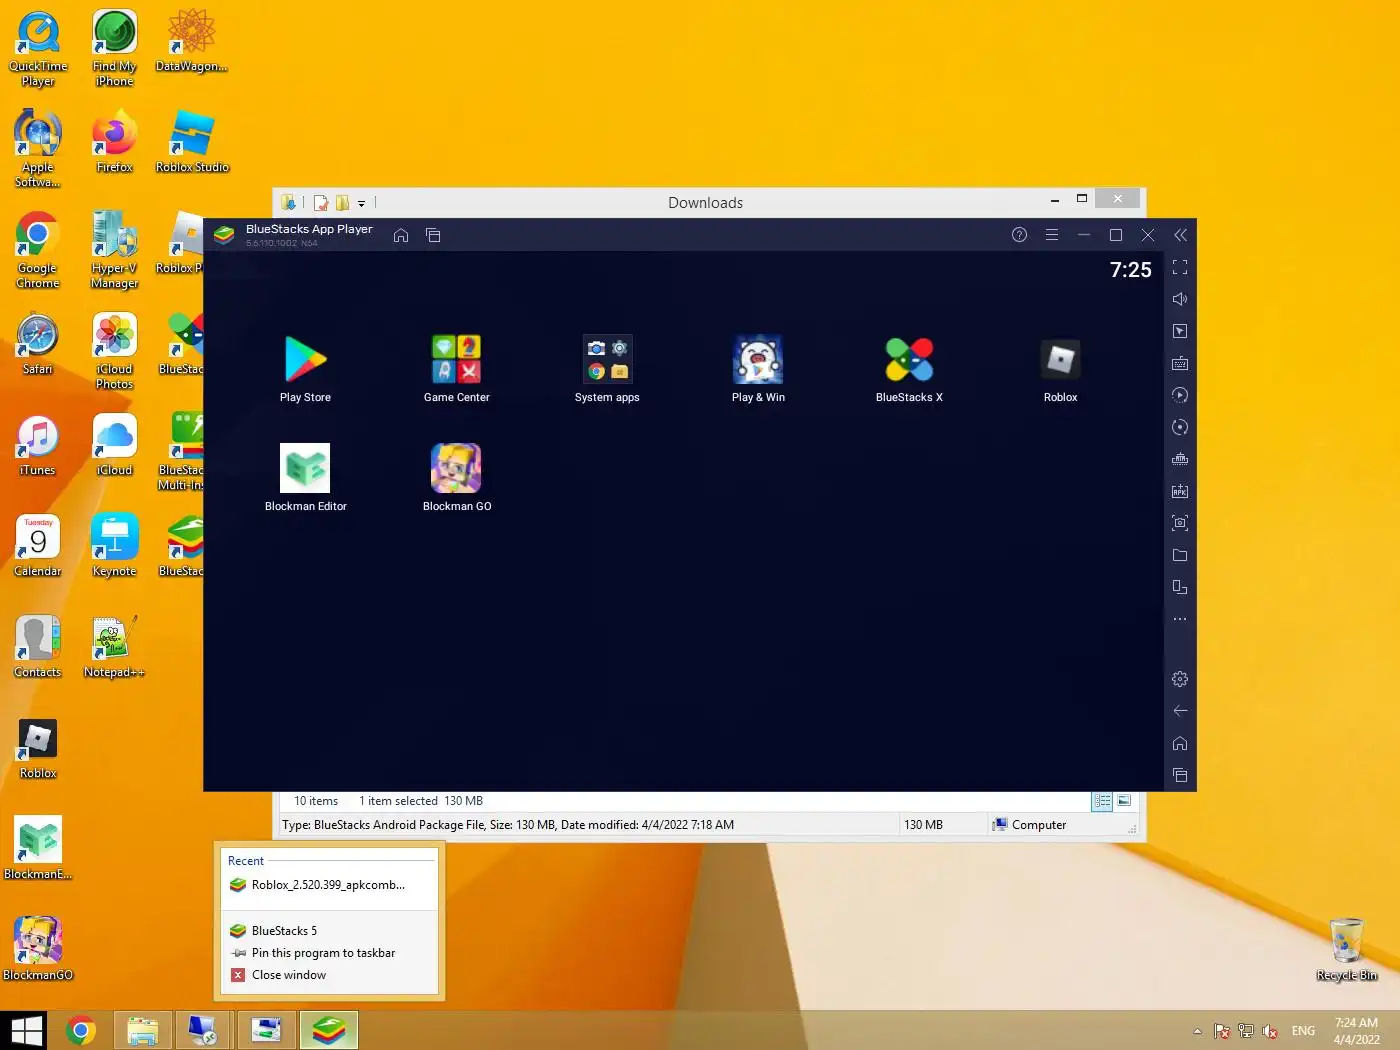Screen dimensions: 1400x1050
Task: Expand Downloads quick access toolbar dropdown
Action: (x=362, y=203)
